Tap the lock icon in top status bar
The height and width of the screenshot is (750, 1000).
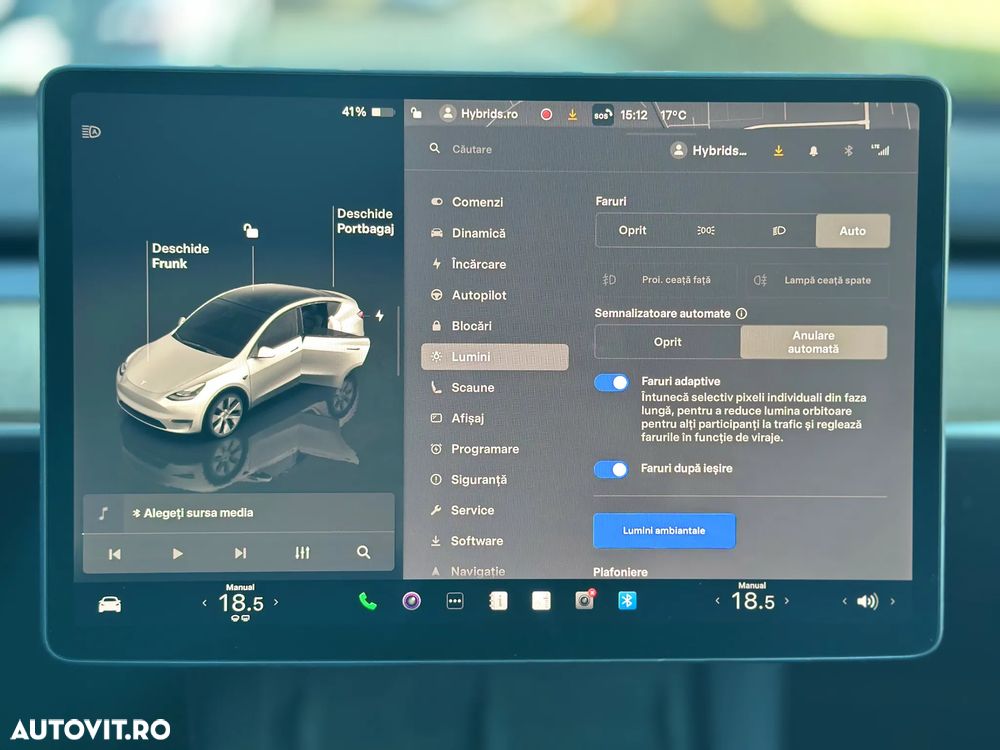(416, 114)
